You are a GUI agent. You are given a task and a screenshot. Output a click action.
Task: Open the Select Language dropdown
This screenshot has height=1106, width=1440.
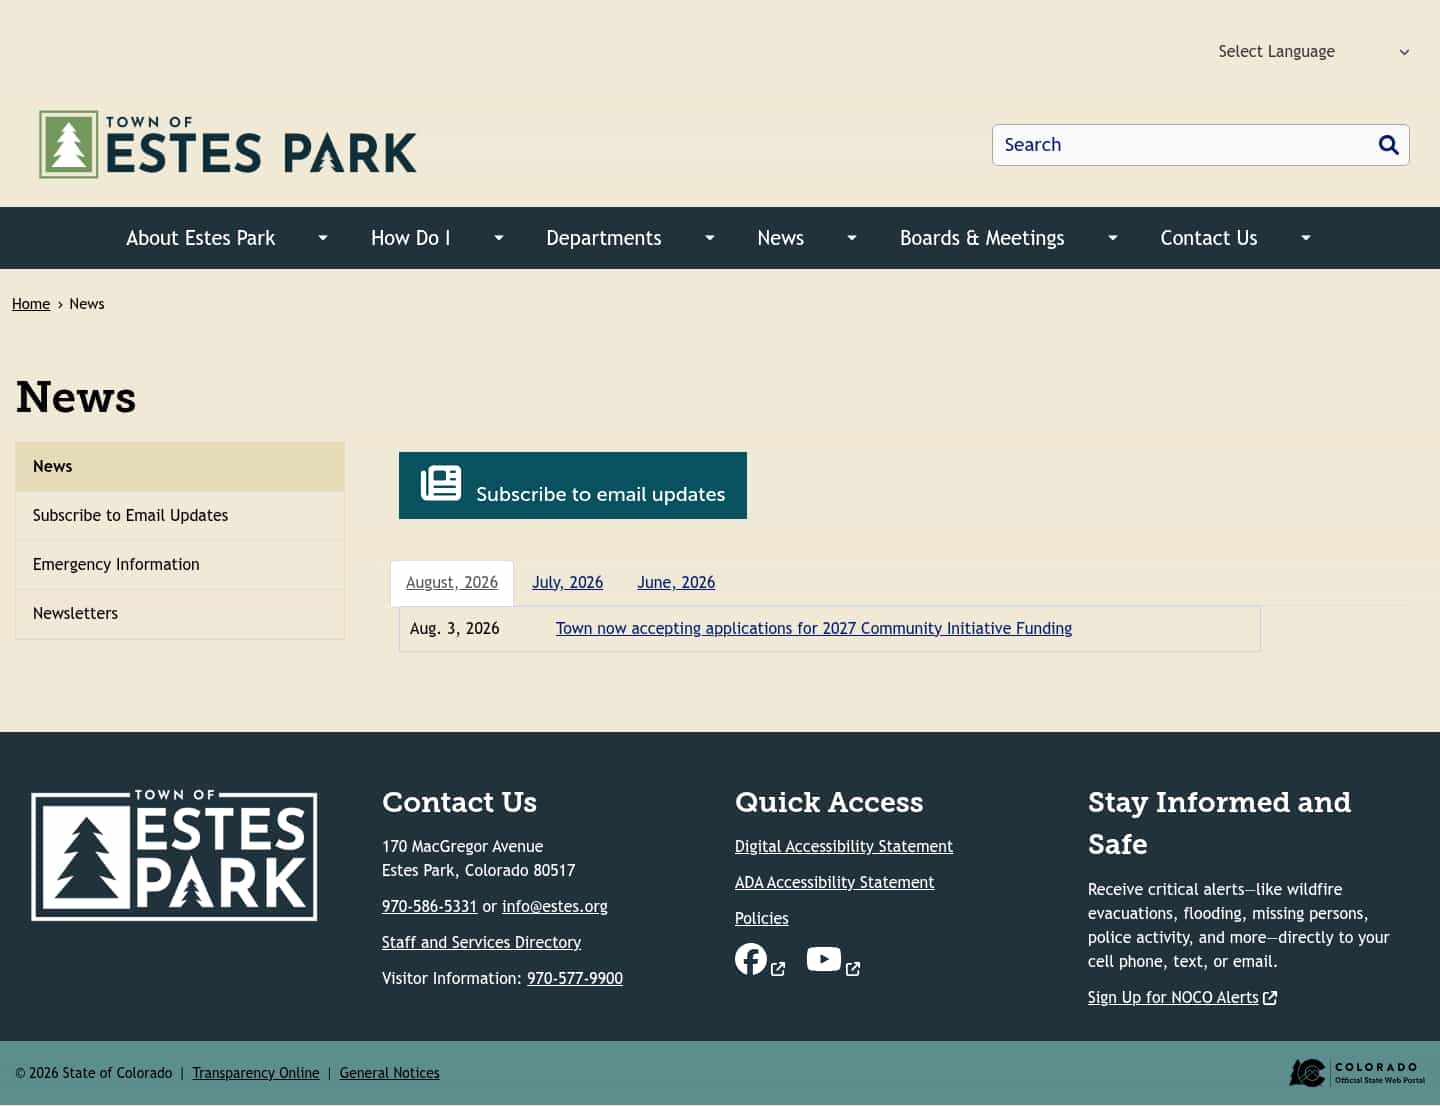[1313, 51]
